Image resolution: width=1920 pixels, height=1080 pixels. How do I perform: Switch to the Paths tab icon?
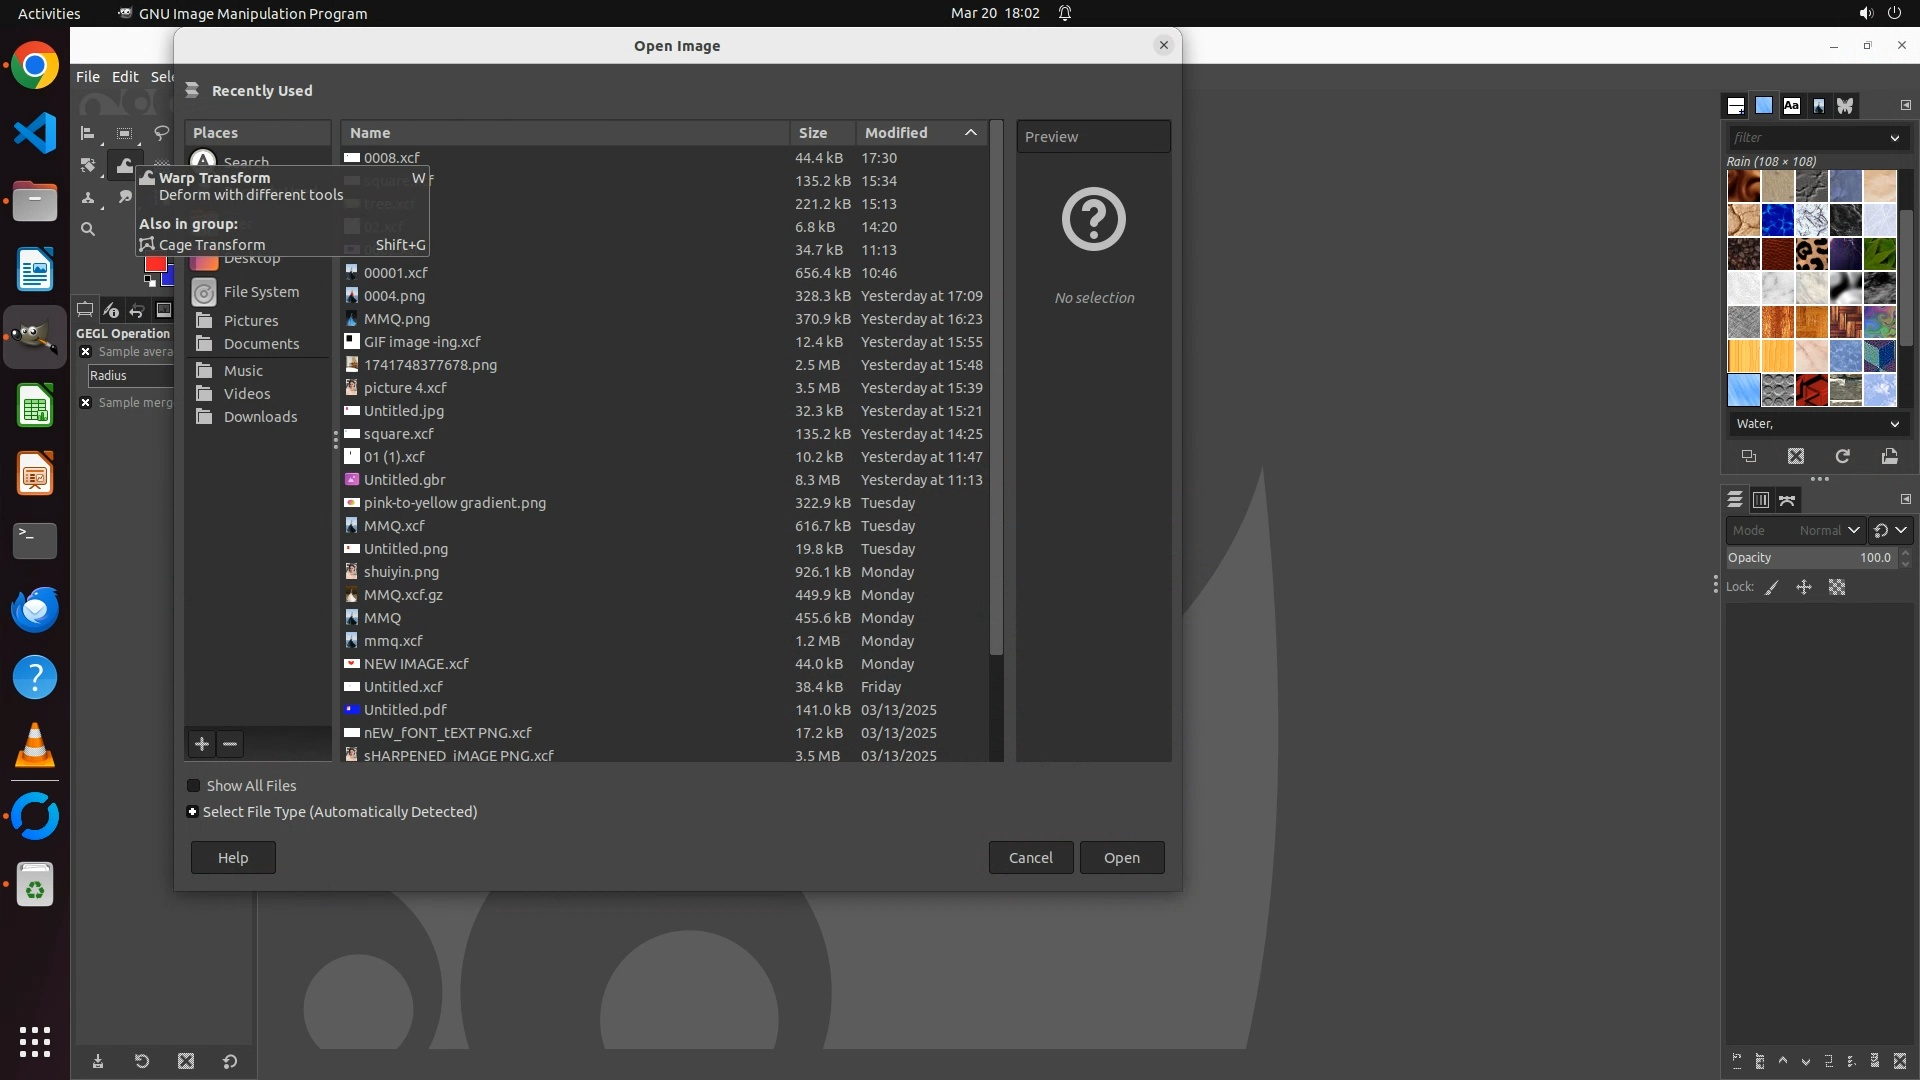[1787, 500]
